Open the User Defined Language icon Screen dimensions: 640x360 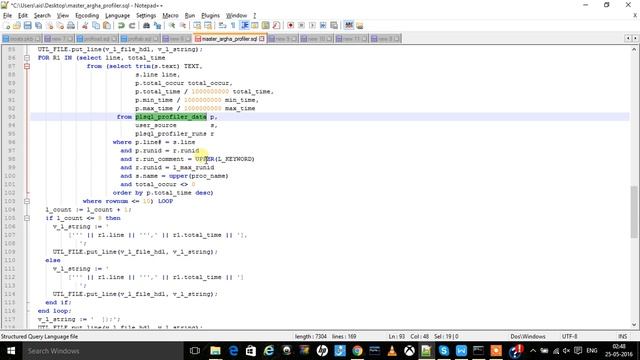pyautogui.click(x=255, y=25)
